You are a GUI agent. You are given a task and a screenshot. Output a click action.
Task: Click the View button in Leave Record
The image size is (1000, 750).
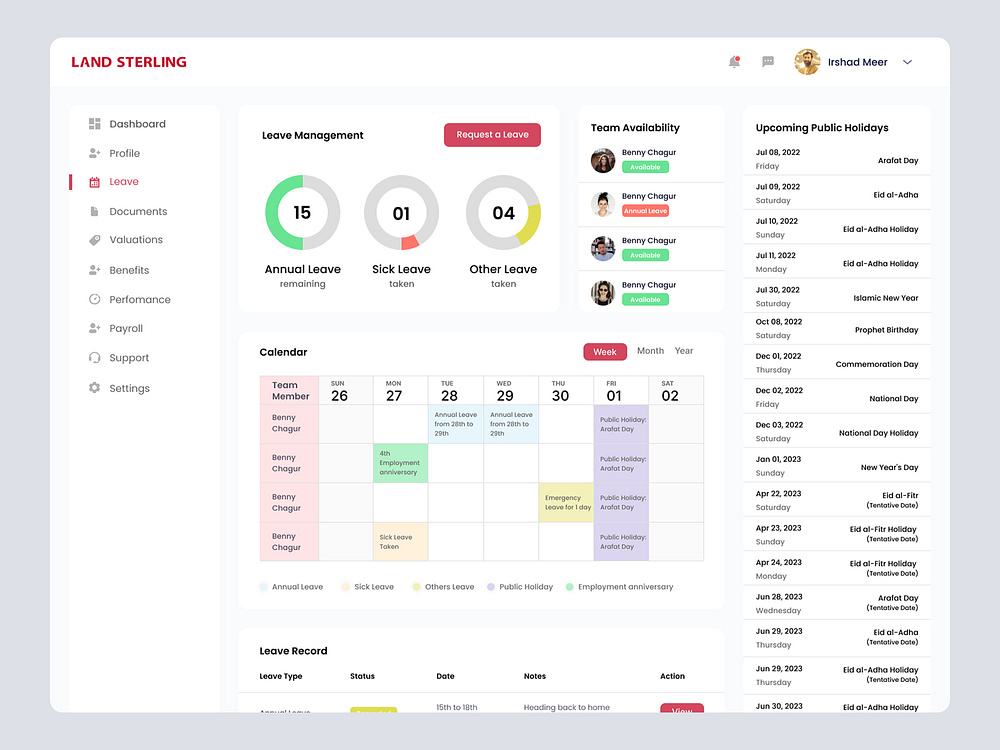coord(681,711)
